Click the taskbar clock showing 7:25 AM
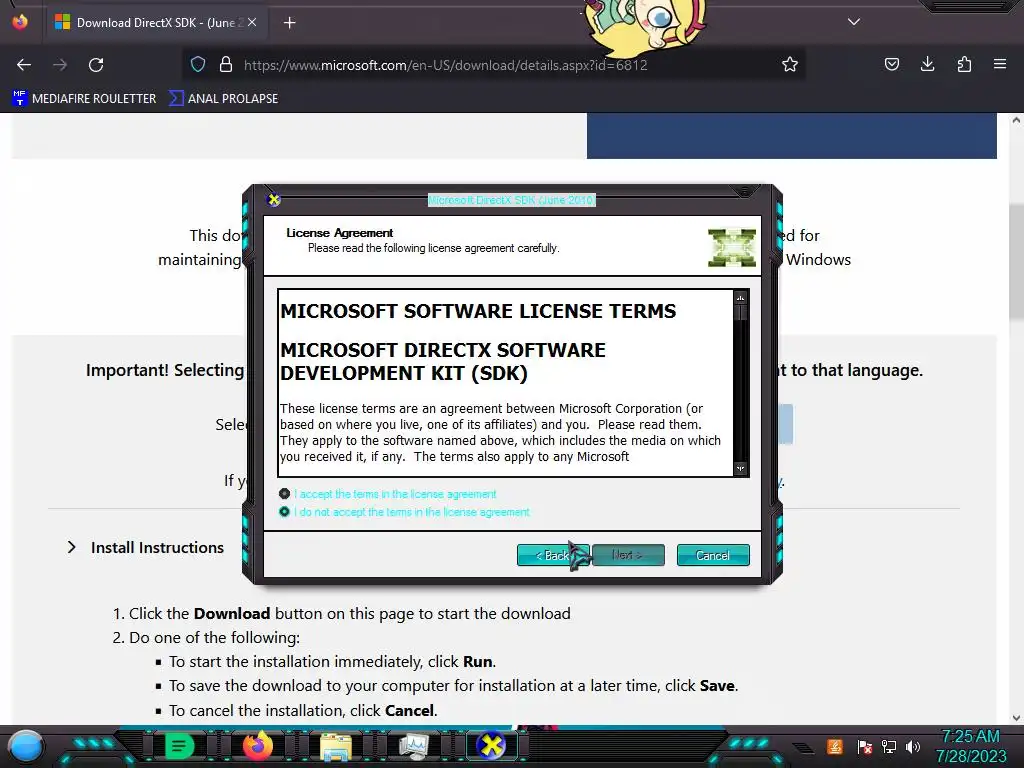 [x=970, y=746]
